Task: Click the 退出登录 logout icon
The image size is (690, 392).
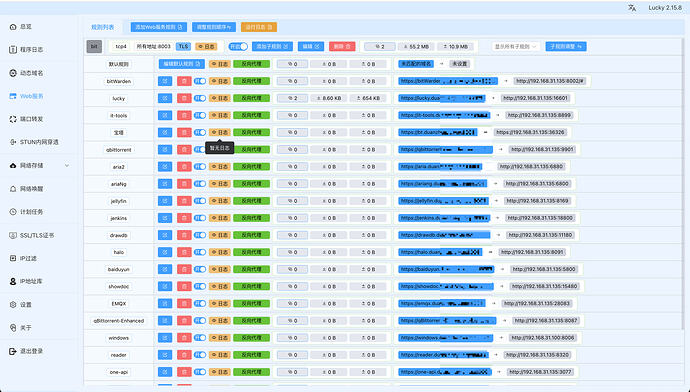Action: pyautogui.click(x=13, y=351)
